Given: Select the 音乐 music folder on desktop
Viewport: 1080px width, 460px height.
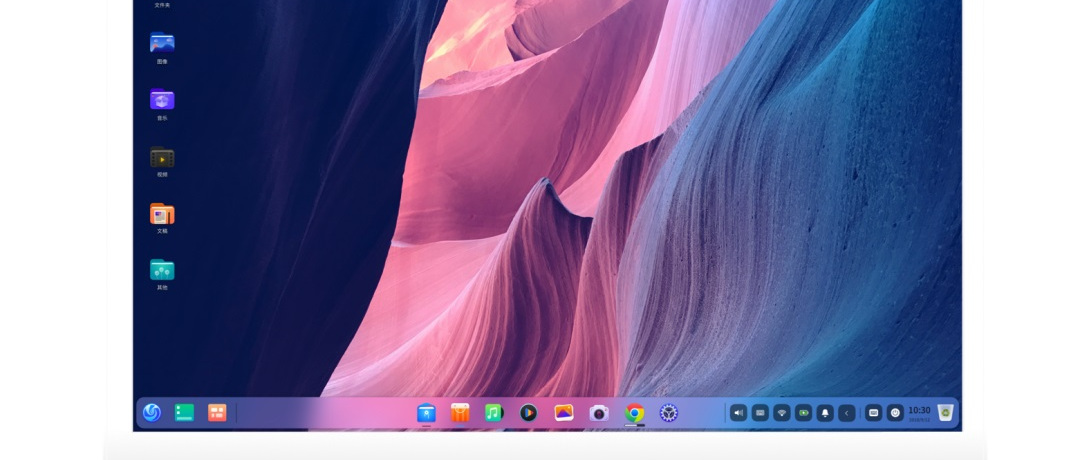Looking at the screenshot, I should click(x=162, y=104).
